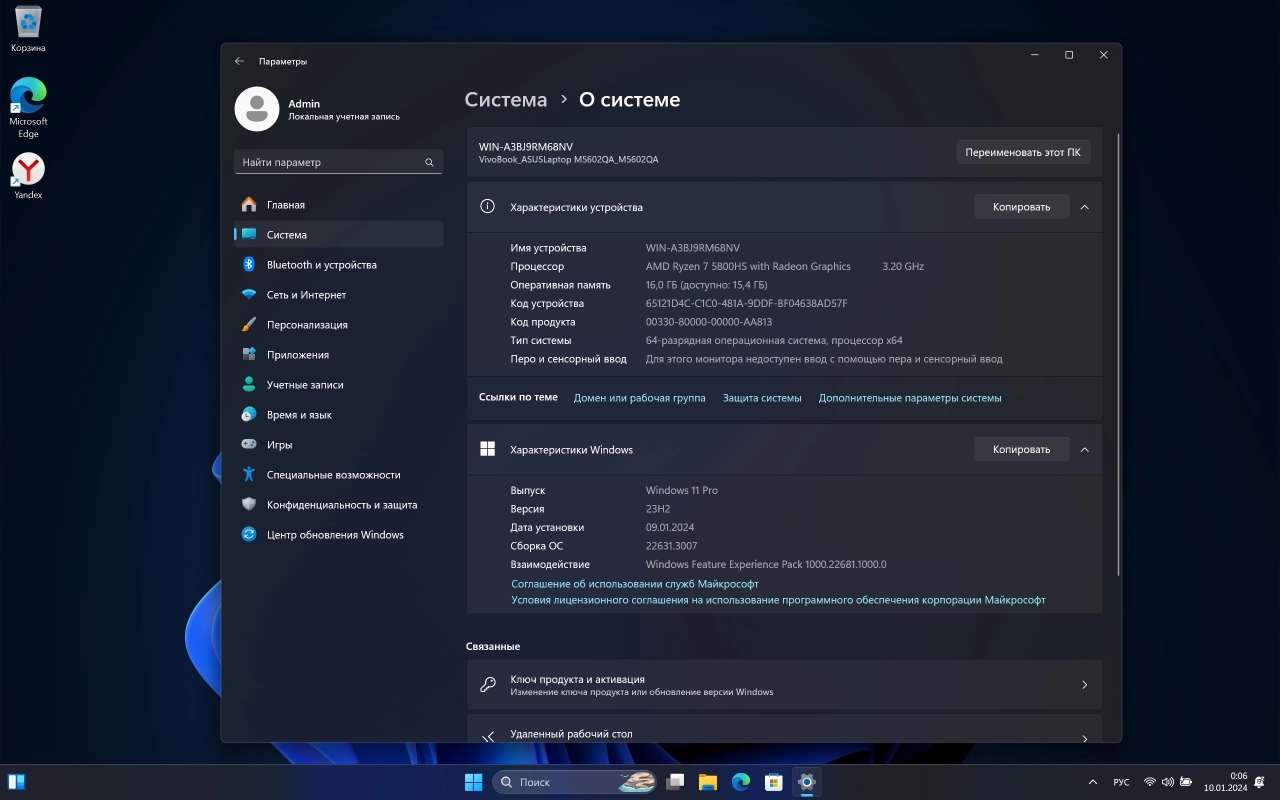Open Персонализация brush icon
Image resolution: width=1280 pixels, height=800 pixels.
coord(249,324)
